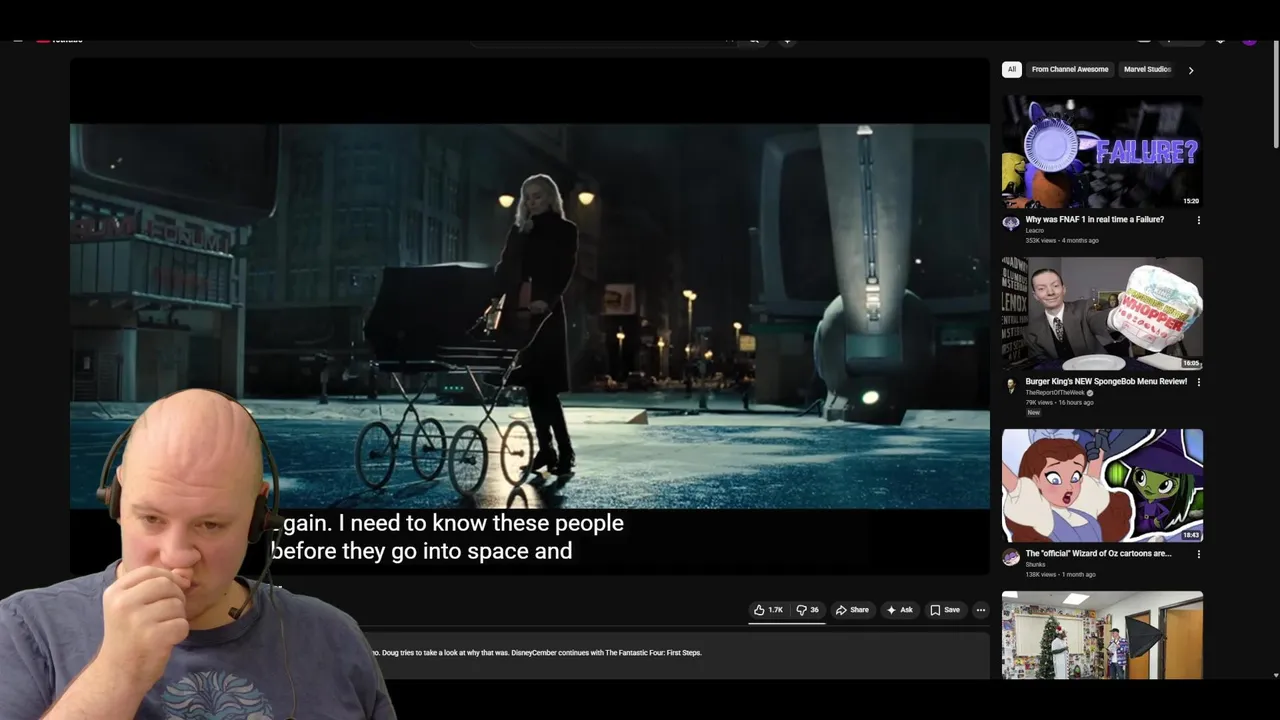Click '79K views • 16 hours ago' text
The width and height of the screenshot is (1280, 720).
tap(1062, 403)
